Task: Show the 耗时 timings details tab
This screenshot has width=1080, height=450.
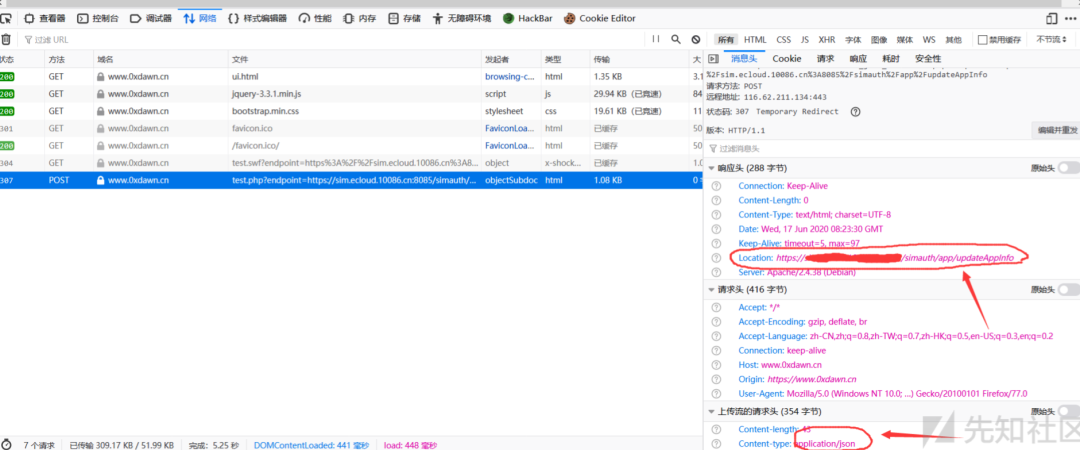Action: 891,59
